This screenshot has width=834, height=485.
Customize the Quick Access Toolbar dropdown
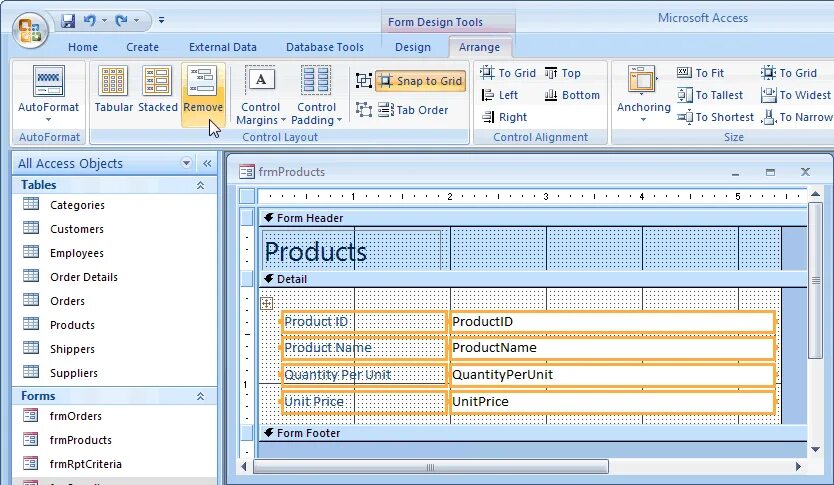tap(161, 21)
